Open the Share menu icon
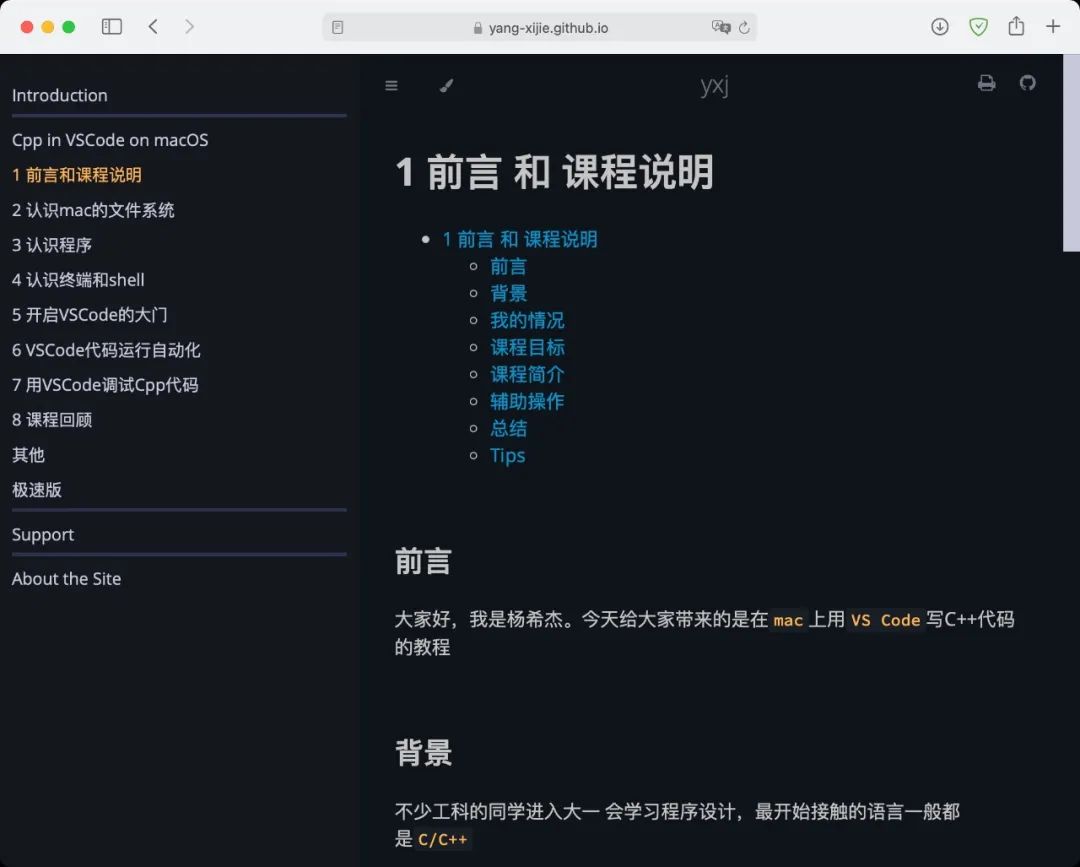This screenshot has width=1080, height=867. point(1016,26)
